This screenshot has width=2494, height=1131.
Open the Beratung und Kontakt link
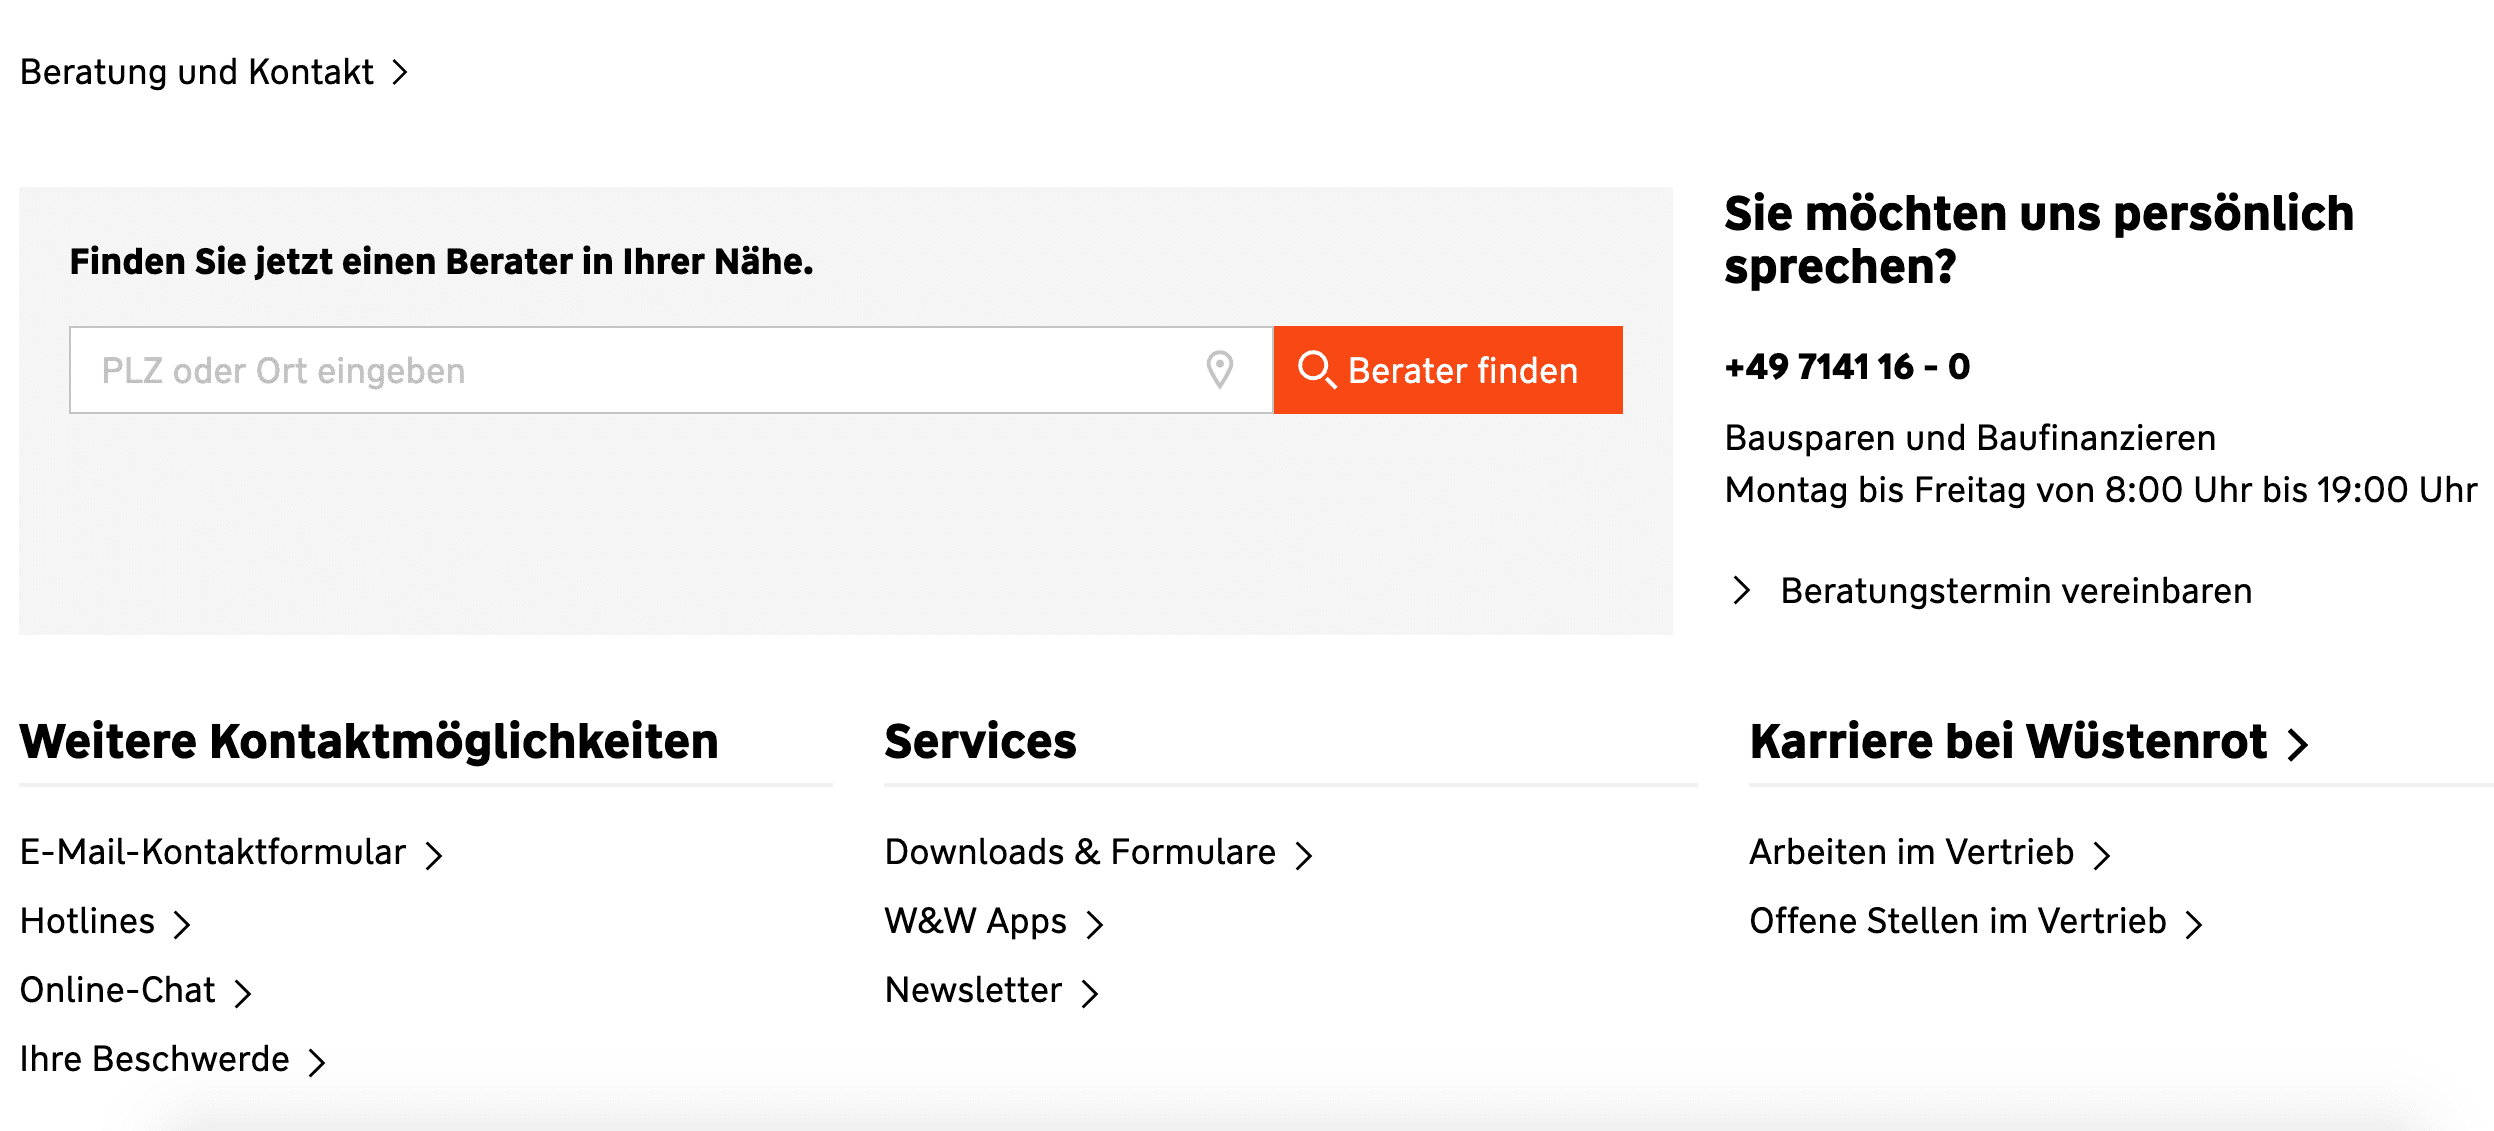pyautogui.click(x=197, y=72)
